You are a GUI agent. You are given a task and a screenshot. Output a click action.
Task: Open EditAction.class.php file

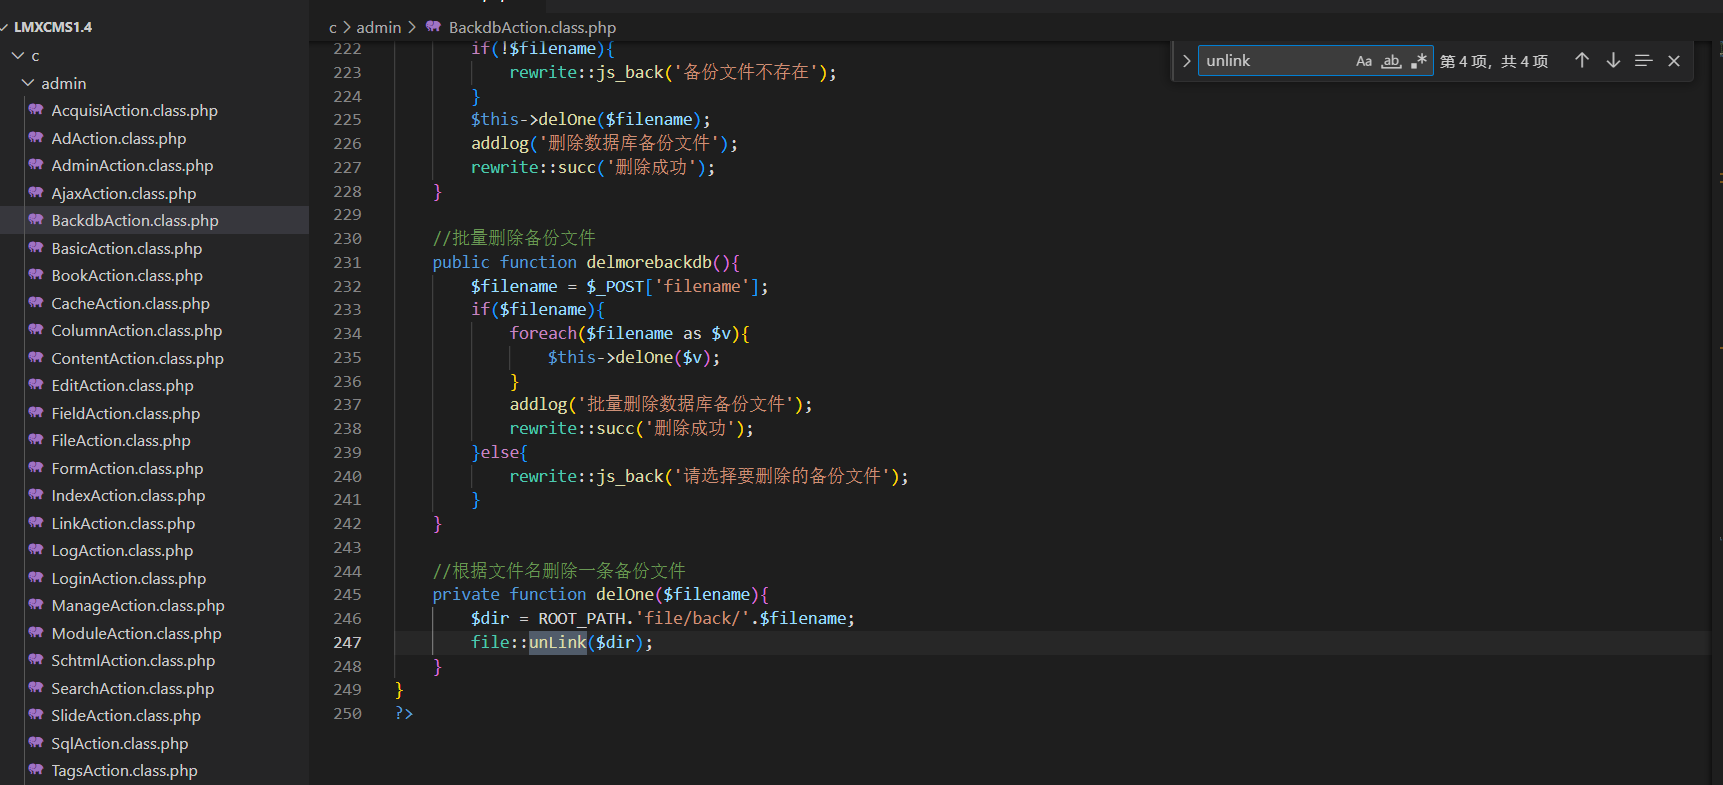click(x=122, y=386)
